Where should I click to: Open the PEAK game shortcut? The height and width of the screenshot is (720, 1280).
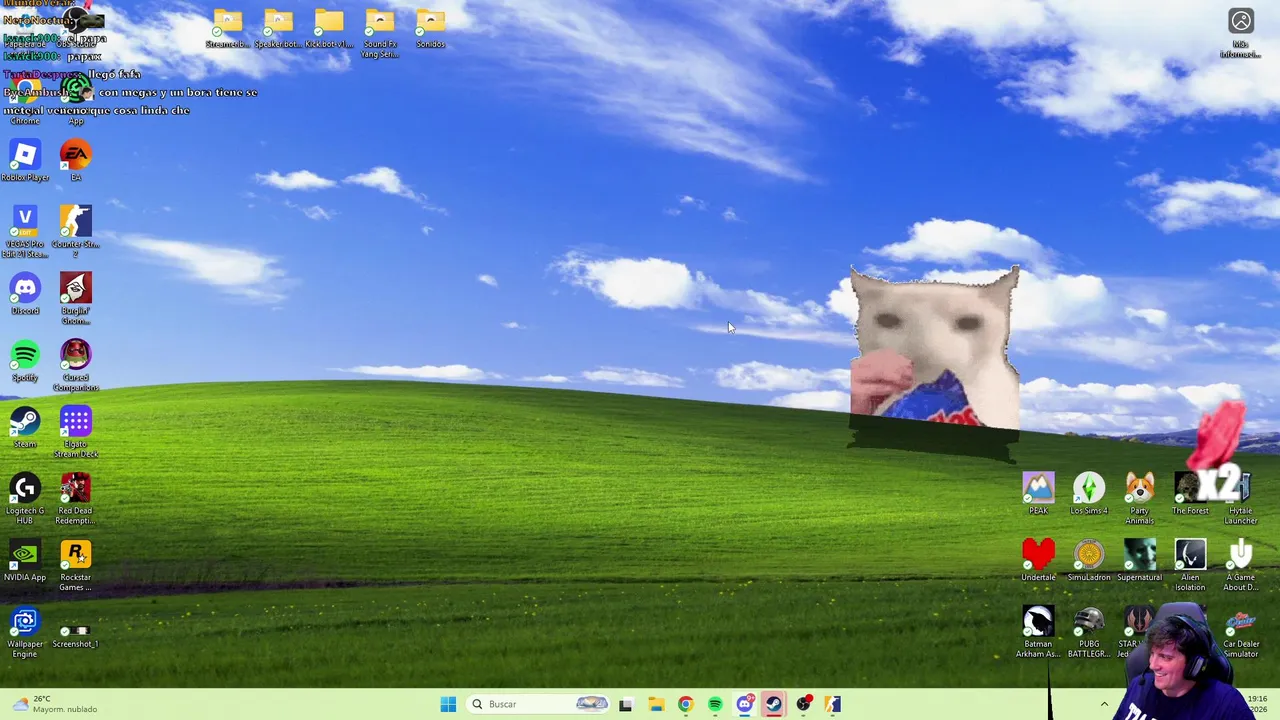pos(1038,494)
